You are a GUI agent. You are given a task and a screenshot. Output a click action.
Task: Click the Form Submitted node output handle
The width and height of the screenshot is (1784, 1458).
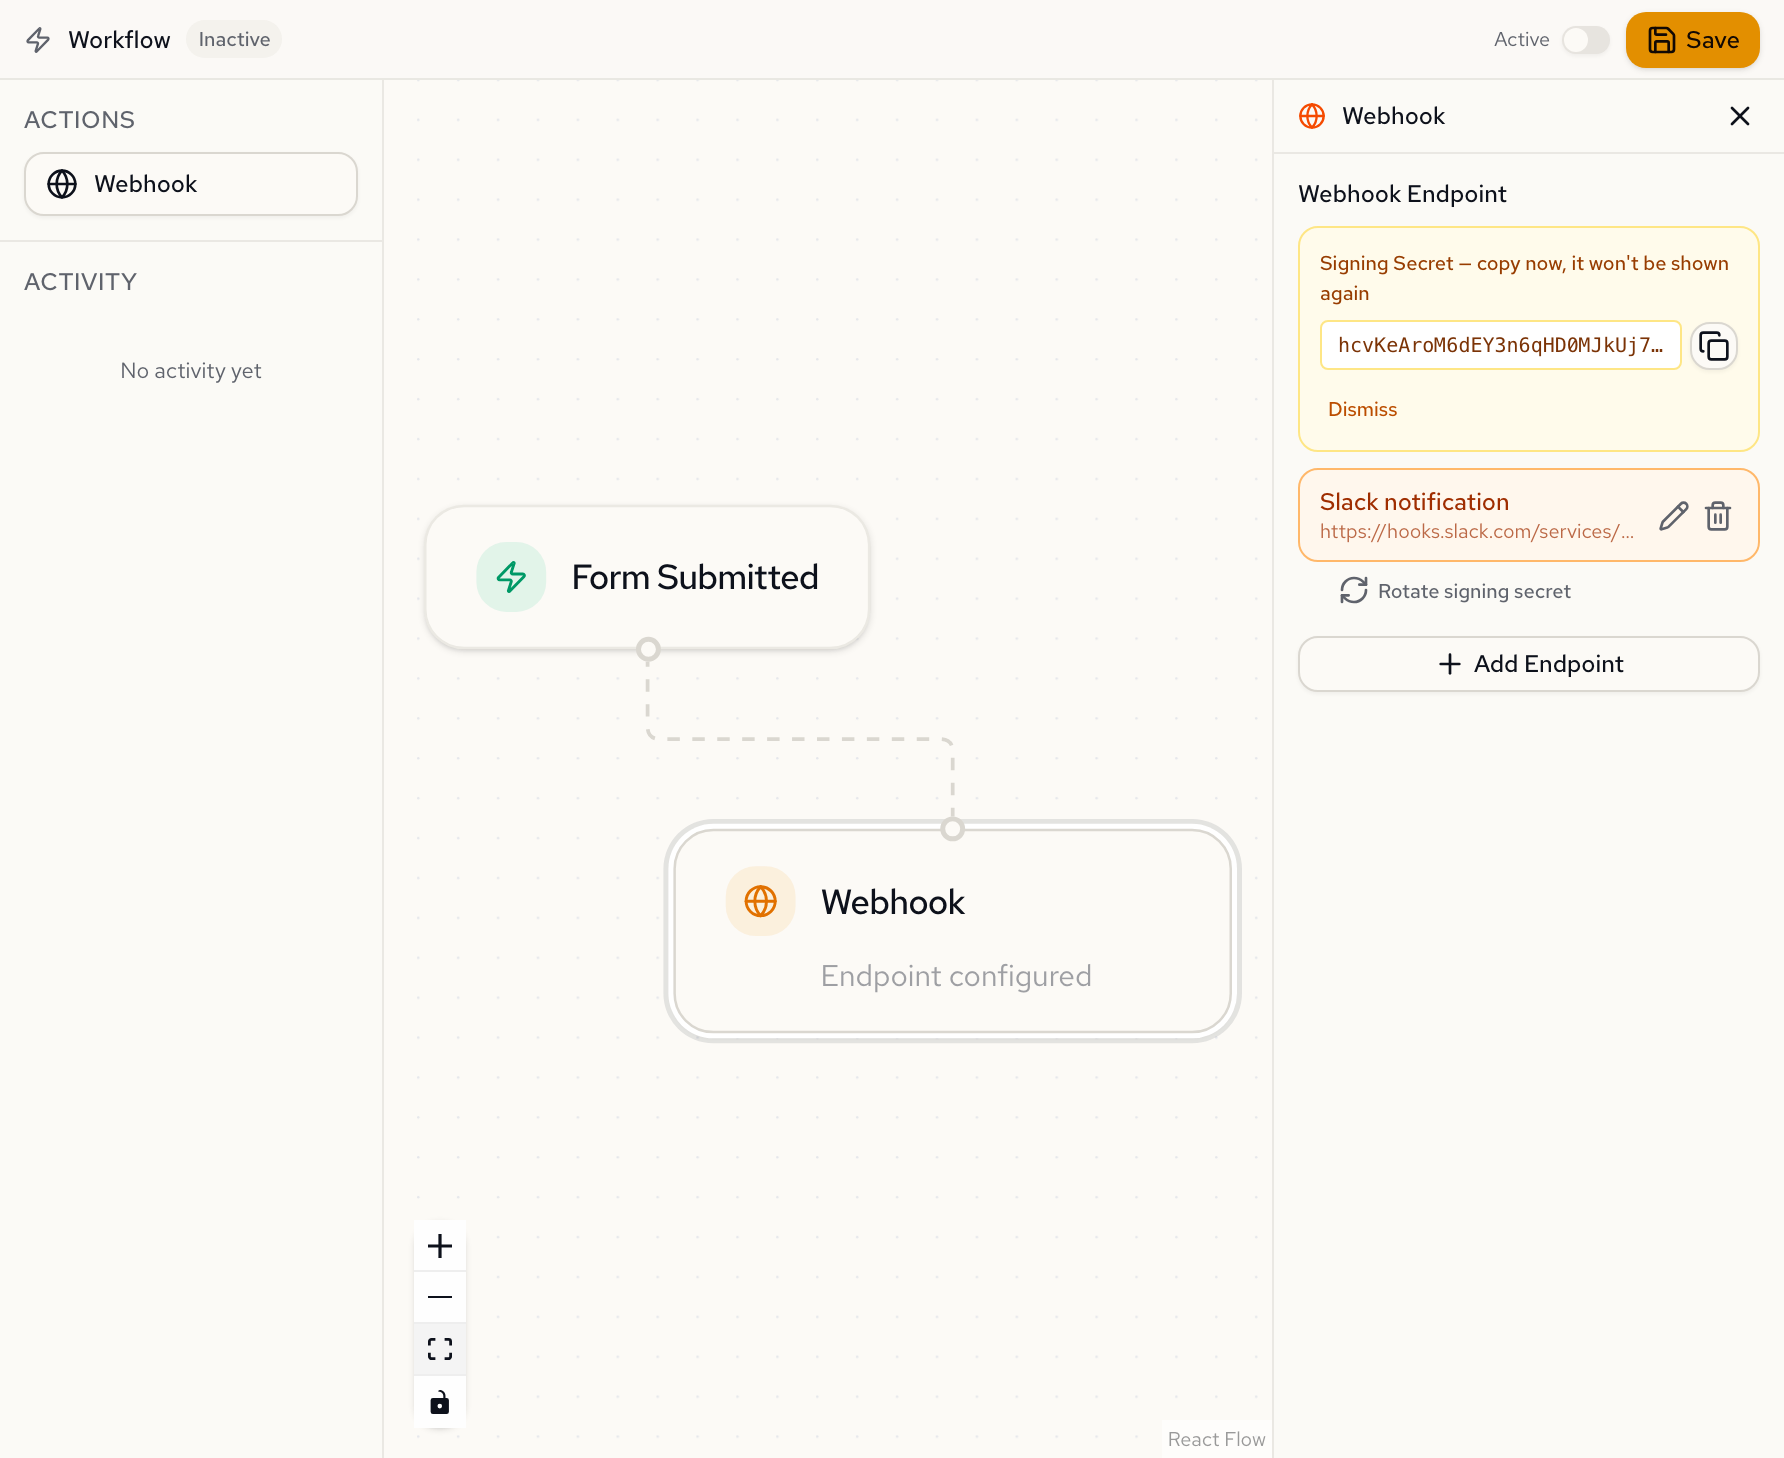coord(648,649)
